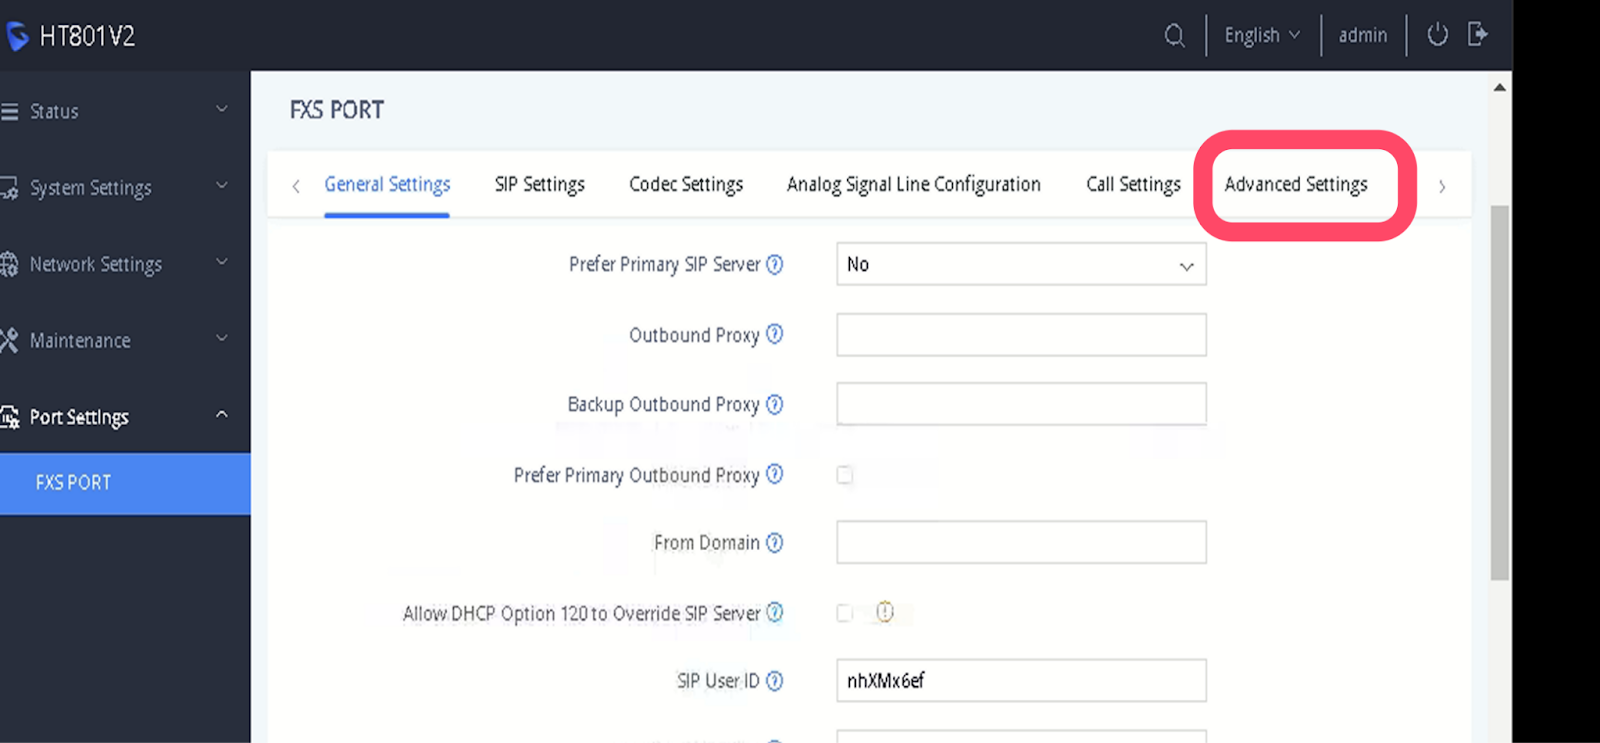
Task: Open the Prefer Primary SIP Server dropdown
Action: point(1021,265)
